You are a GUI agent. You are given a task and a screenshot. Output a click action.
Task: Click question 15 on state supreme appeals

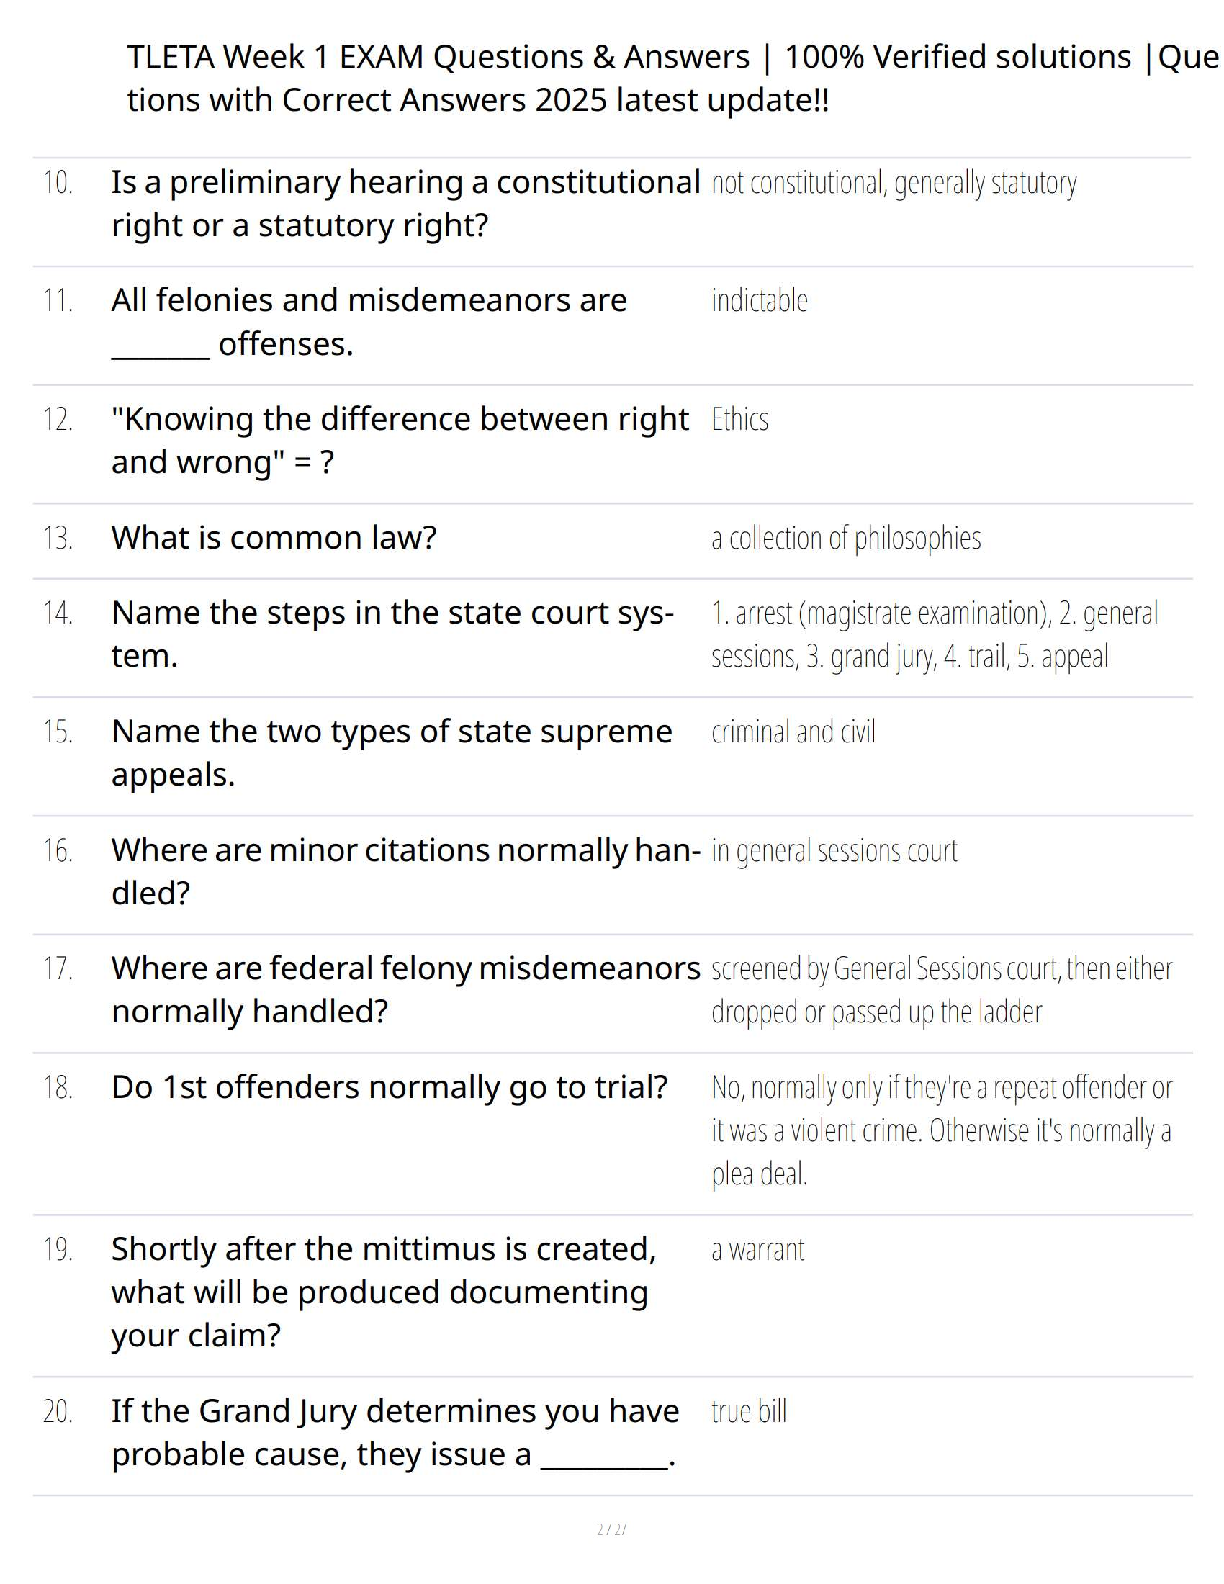point(391,752)
